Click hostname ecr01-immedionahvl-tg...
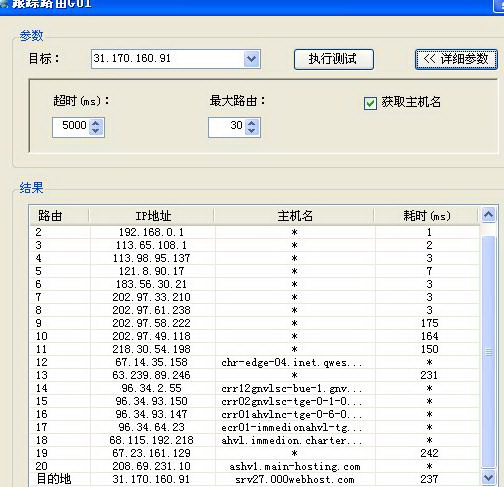This screenshot has height=487, width=504. (x=292, y=427)
